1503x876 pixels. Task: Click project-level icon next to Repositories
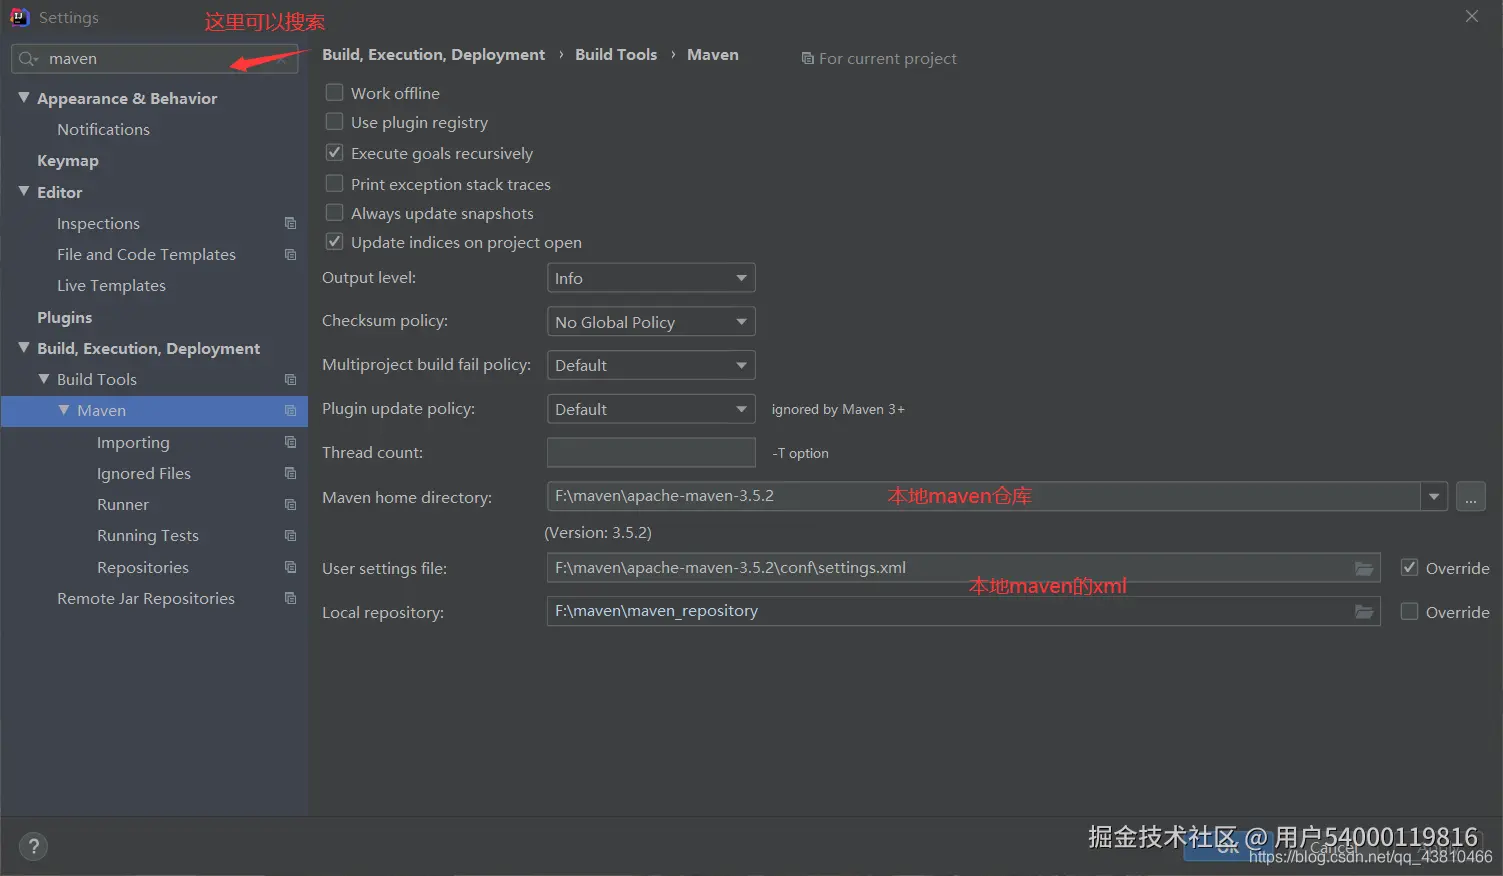click(290, 567)
